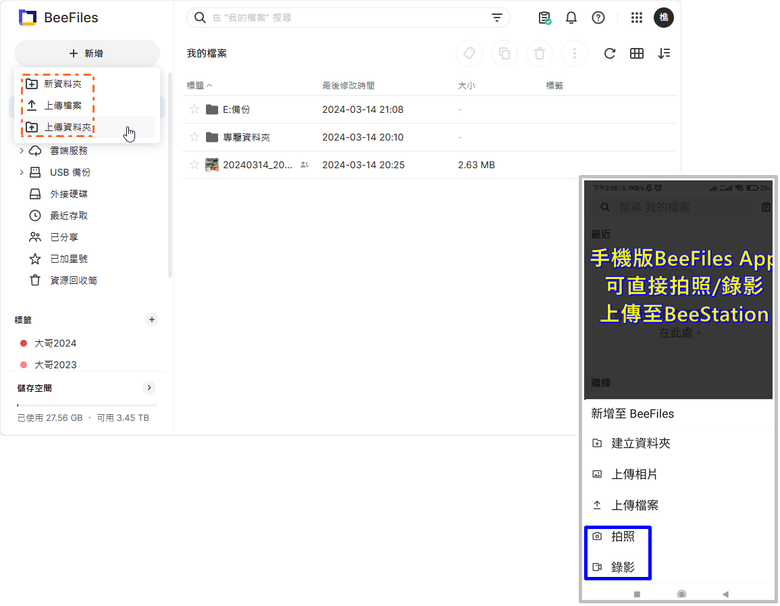Open 外接硬碟 in sidebar
Screen dimensions: 780x606
69,194
